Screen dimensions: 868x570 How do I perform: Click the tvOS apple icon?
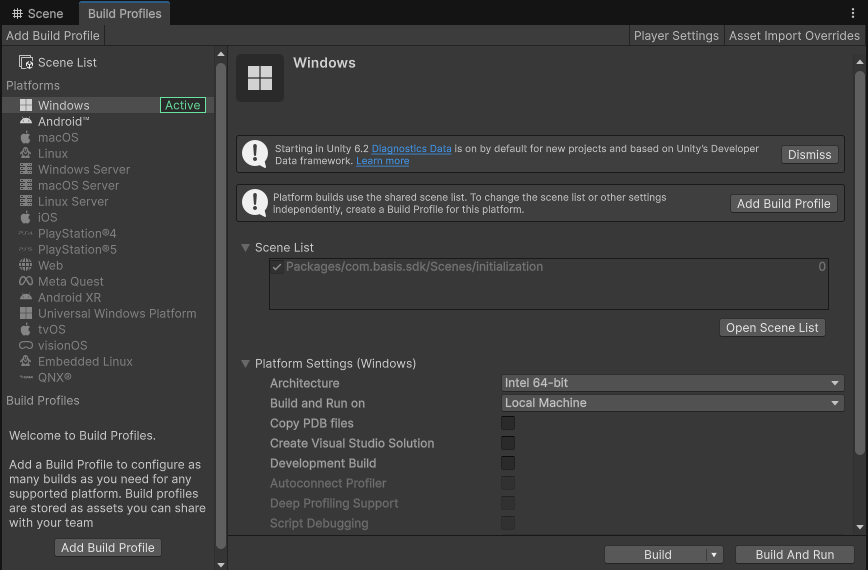point(25,329)
